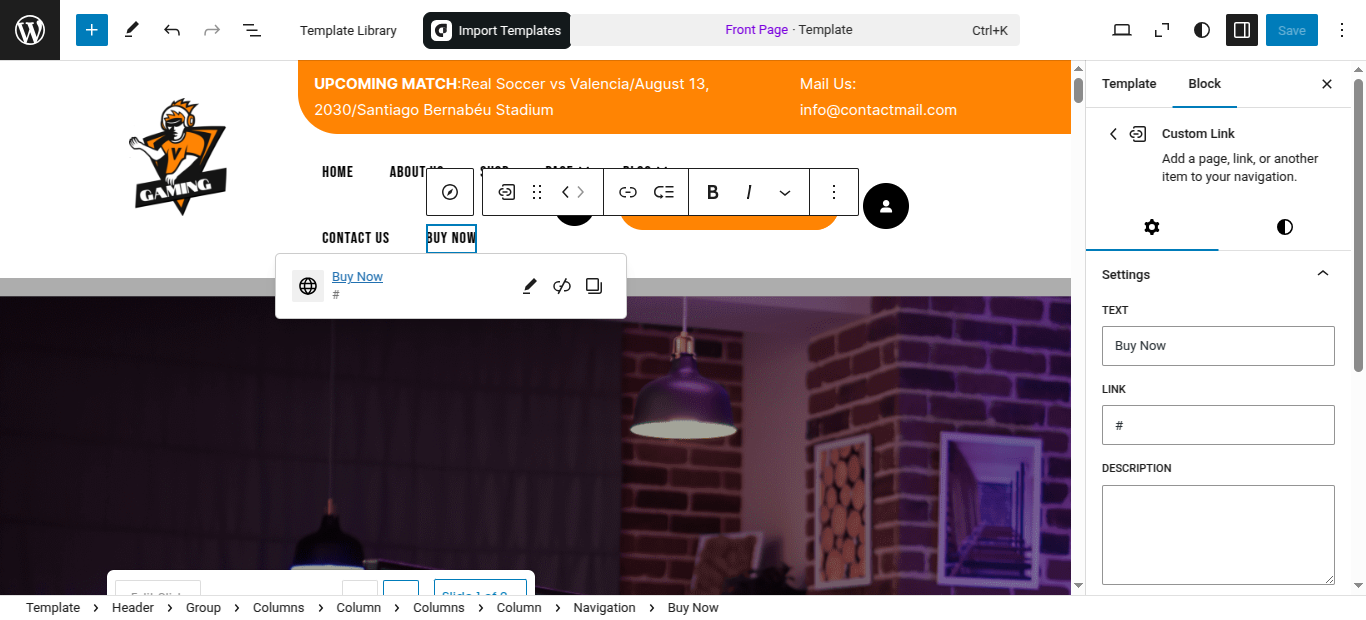Open the Template Library

point(348,31)
